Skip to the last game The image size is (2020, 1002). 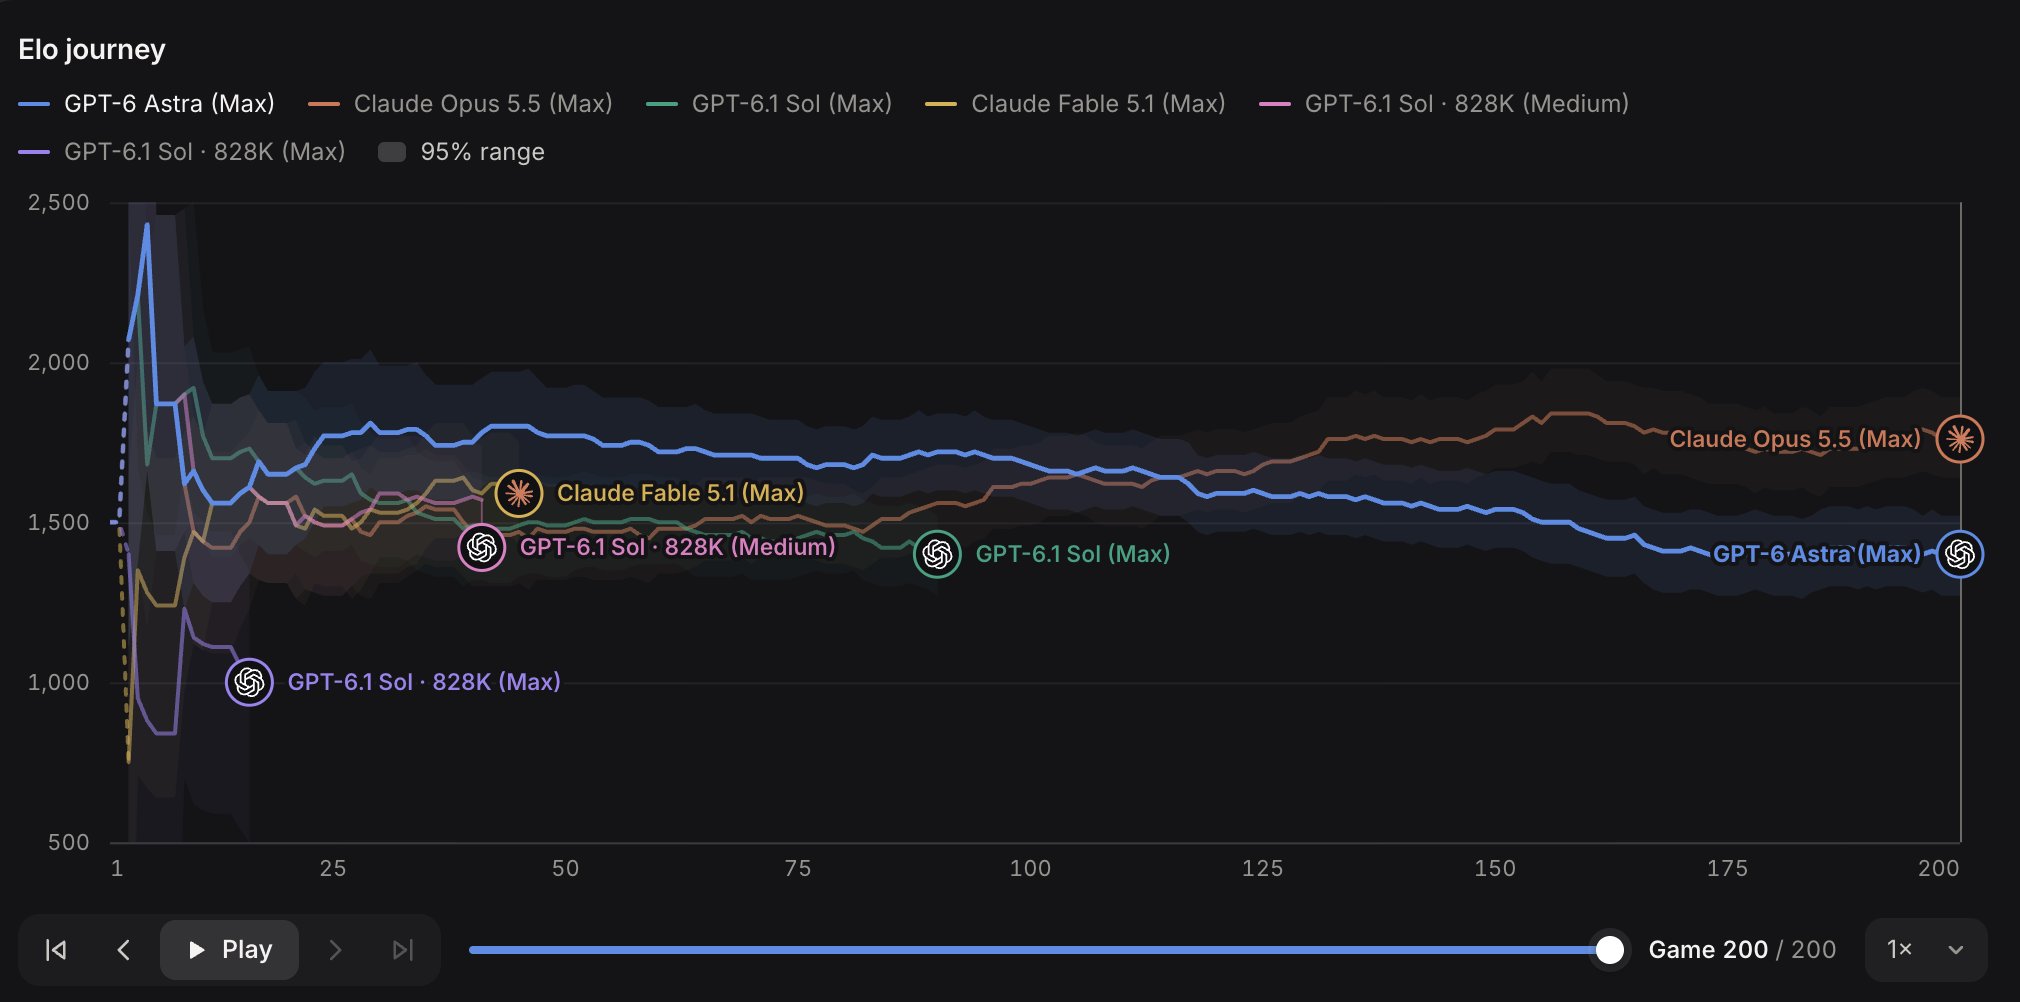(x=402, y=950)
